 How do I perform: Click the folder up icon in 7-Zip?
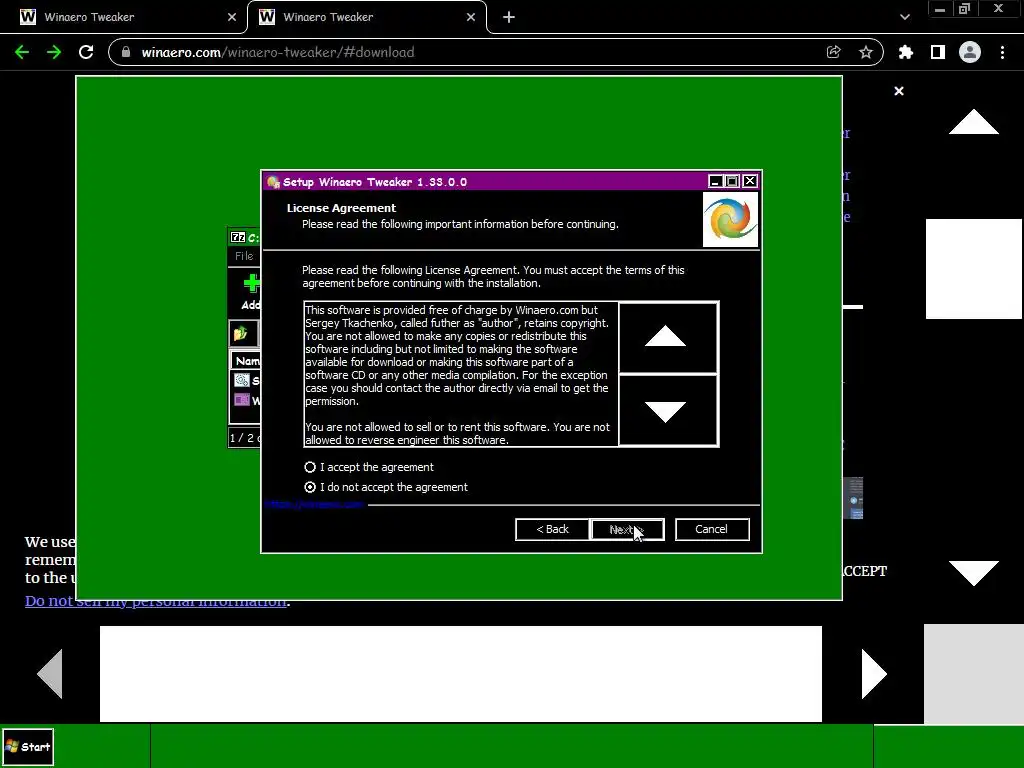pos(240,334)
